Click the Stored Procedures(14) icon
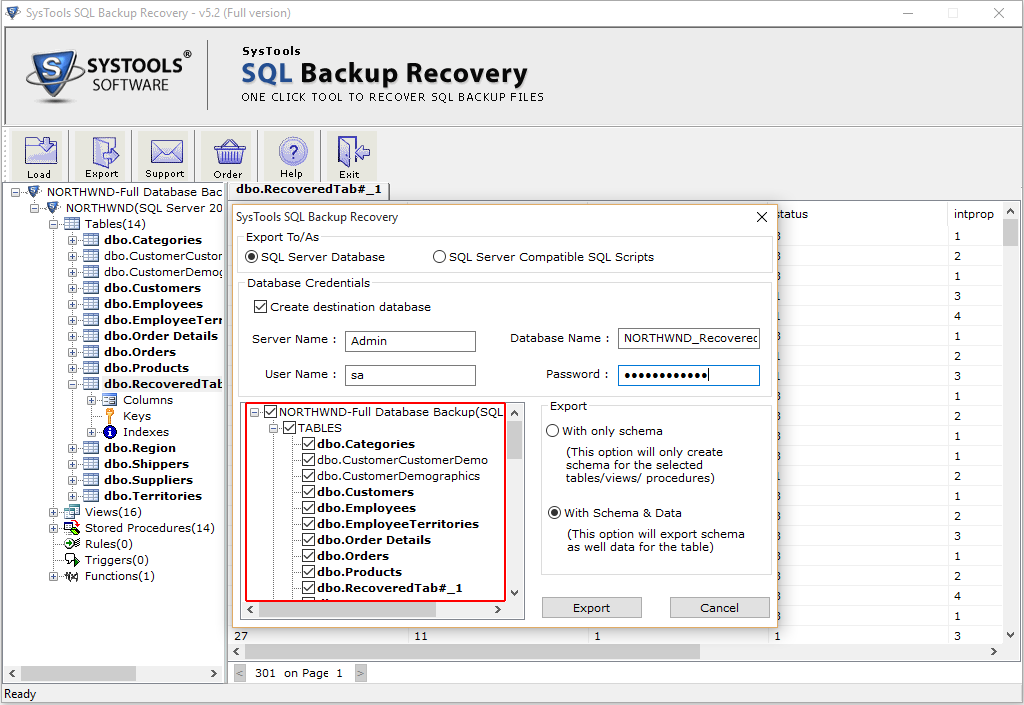 tap(72, 528)
